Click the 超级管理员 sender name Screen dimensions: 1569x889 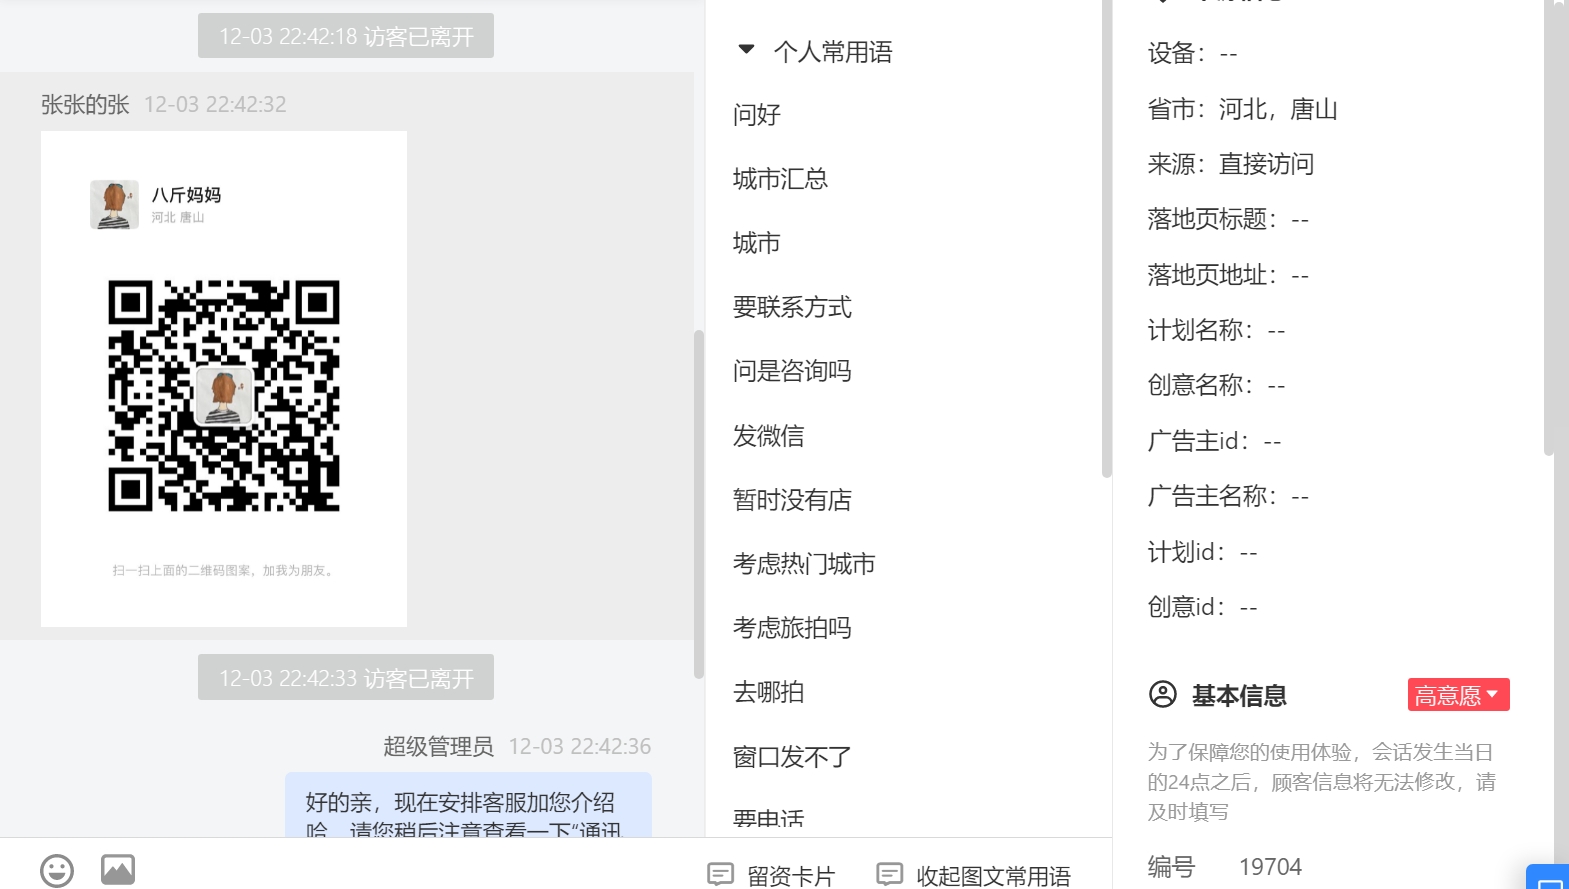pos(438,746)
